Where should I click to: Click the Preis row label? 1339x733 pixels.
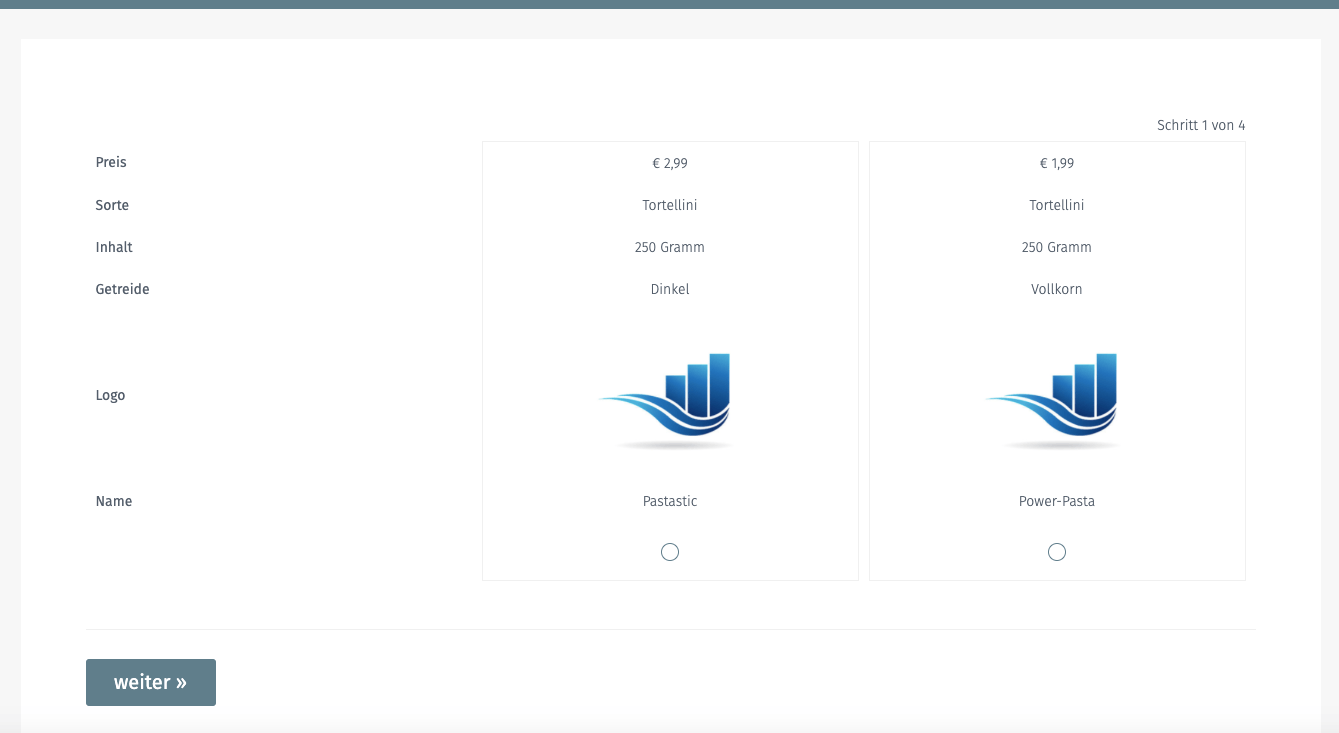111,162
